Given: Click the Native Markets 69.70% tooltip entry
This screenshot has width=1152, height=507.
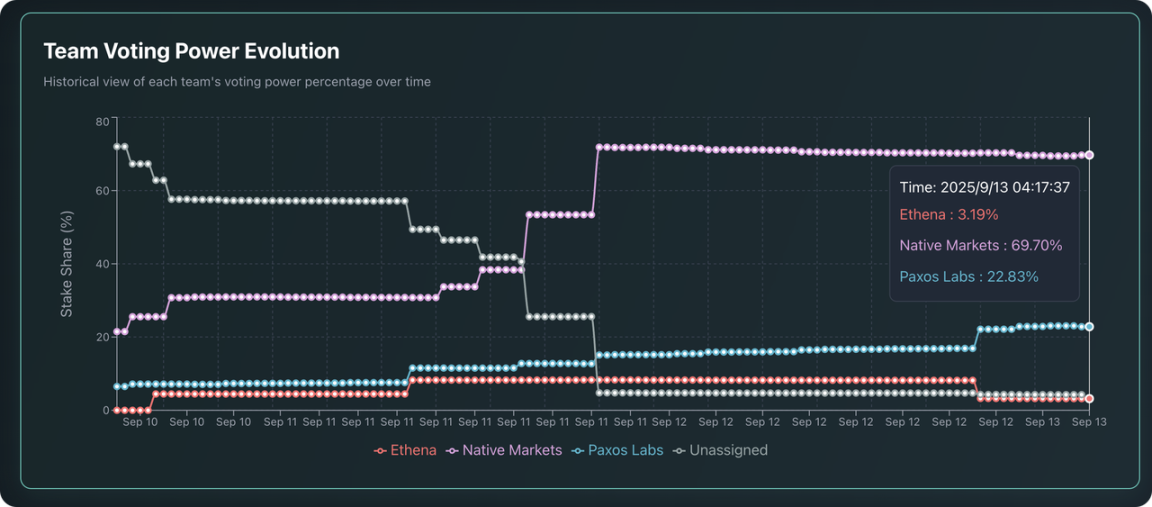Looking at the screenshot, I should [980, 245].
